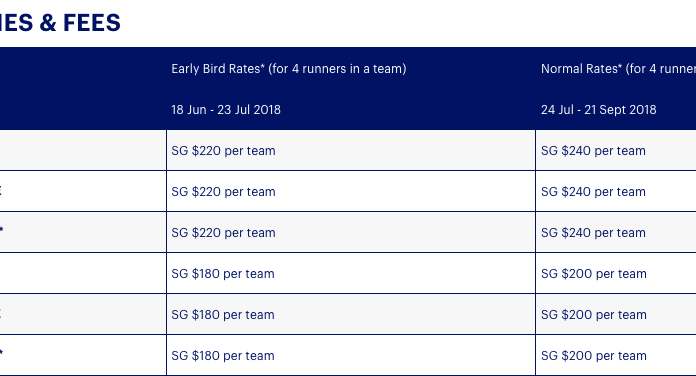The height and width of the screenshot is (376, 696).
Task: Select the '24 Jul - 21 Sept 2018' date text
Action: point(598,110)
